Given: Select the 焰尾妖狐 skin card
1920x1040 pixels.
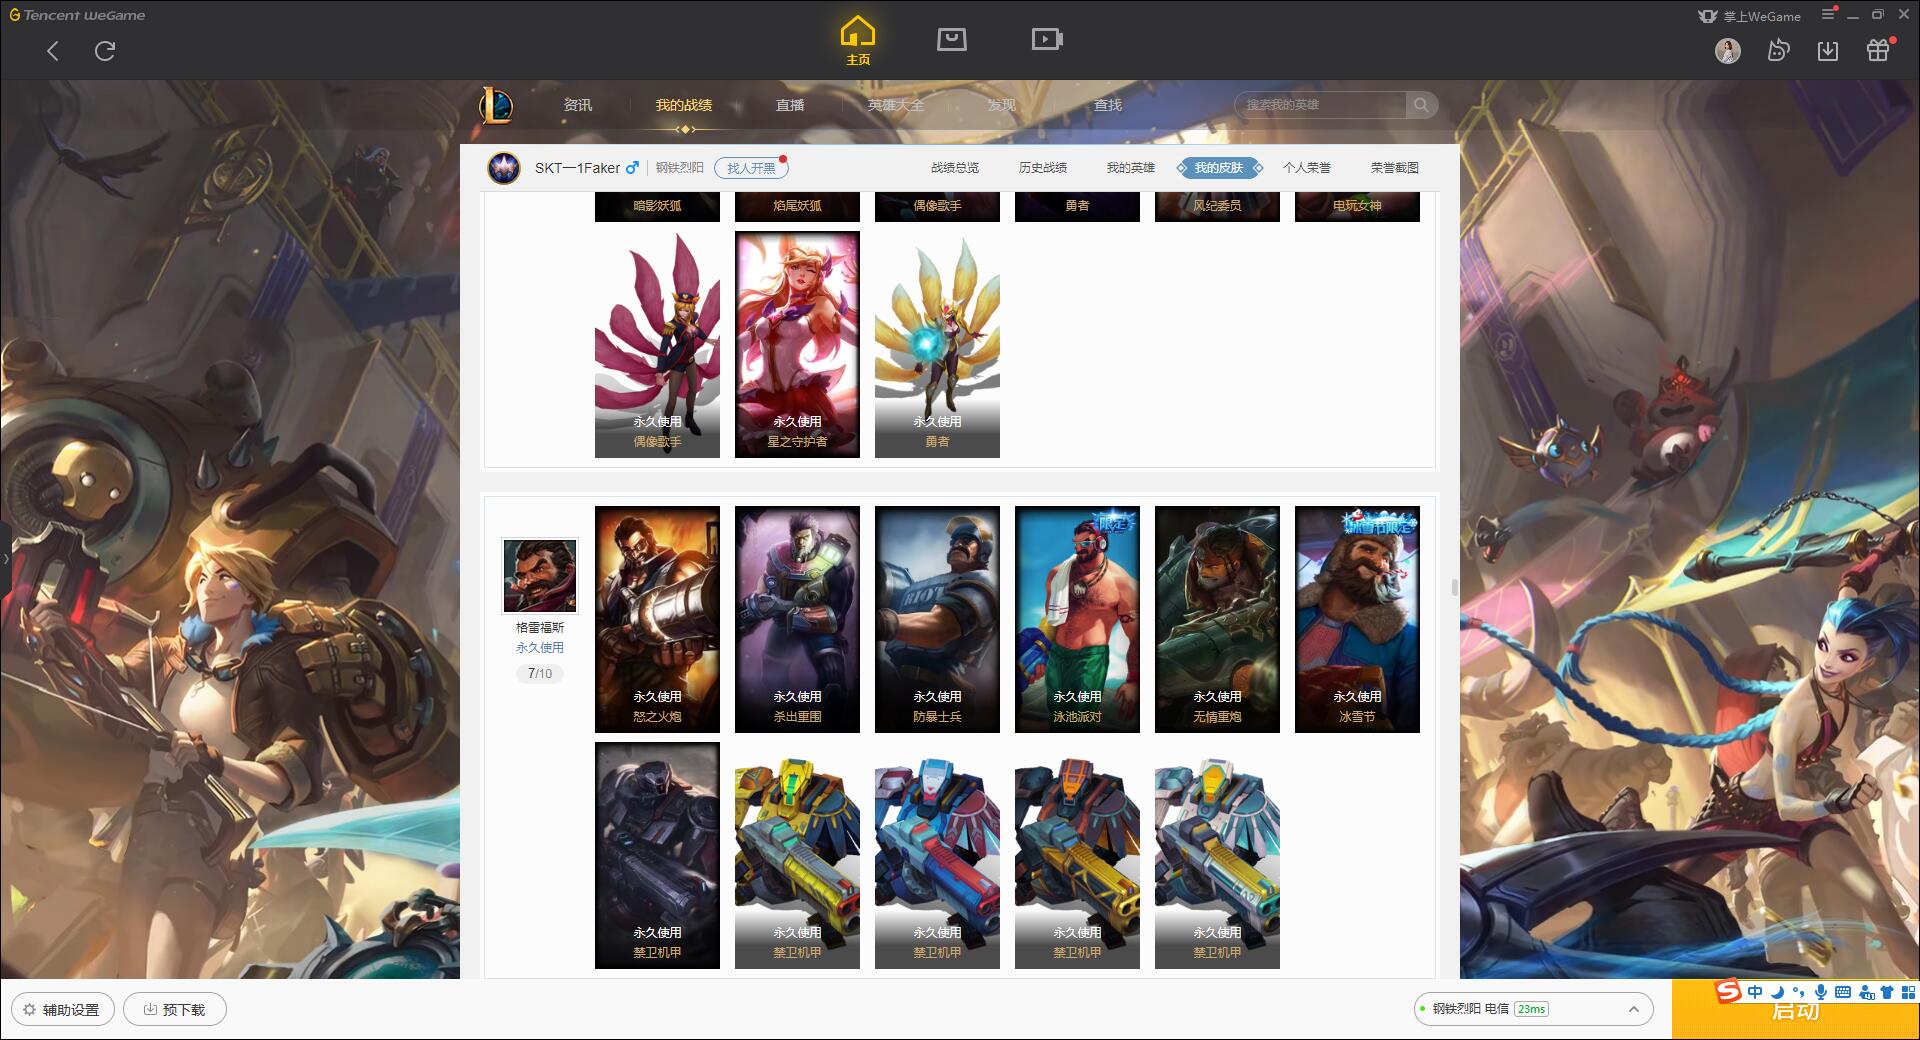Looking at the screenshot, I should coord(797,206).
